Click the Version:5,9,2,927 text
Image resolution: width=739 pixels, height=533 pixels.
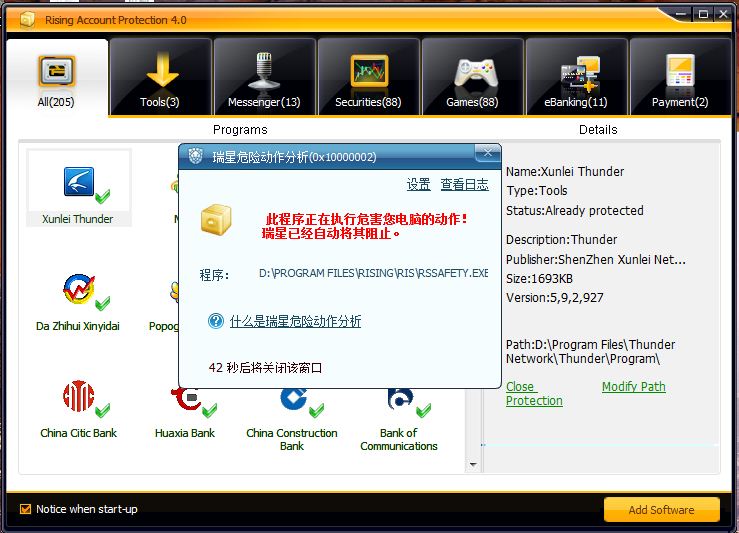click(554, 298)
